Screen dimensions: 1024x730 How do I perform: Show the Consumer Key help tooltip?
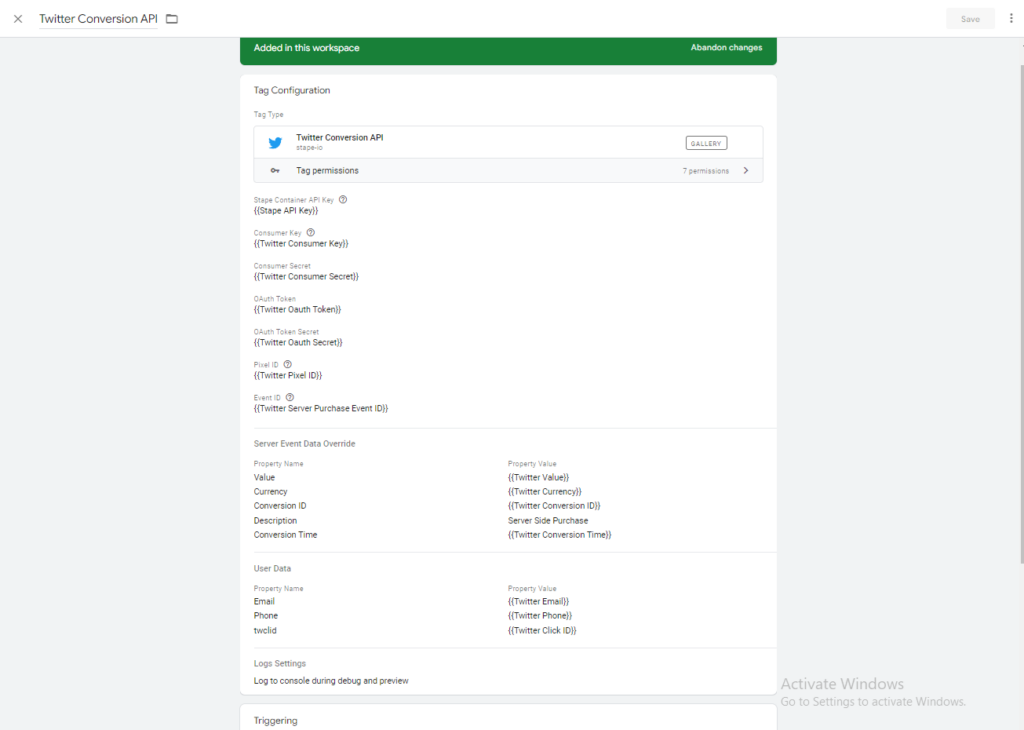[x=310, y=233]
